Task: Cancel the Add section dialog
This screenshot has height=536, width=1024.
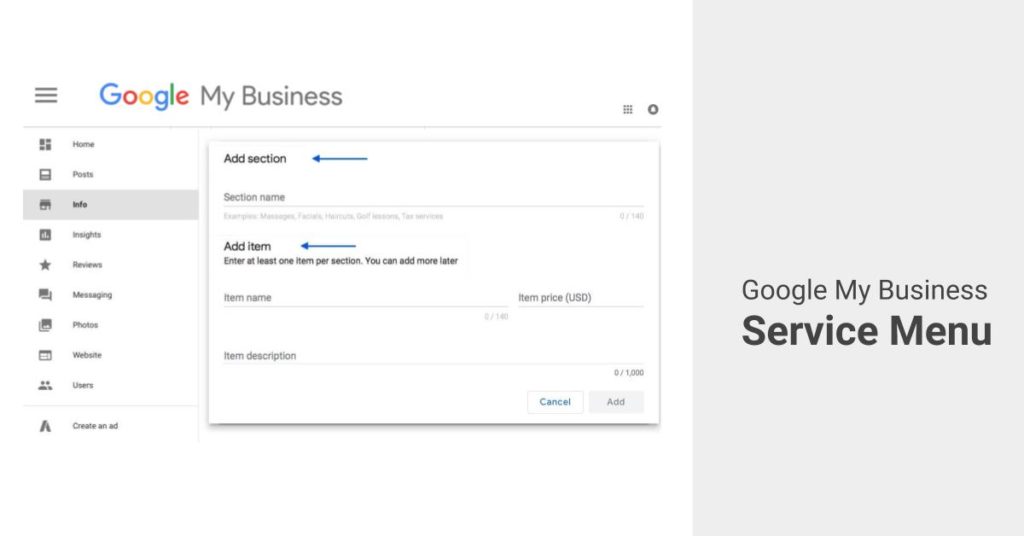Action: pos(555,402)
